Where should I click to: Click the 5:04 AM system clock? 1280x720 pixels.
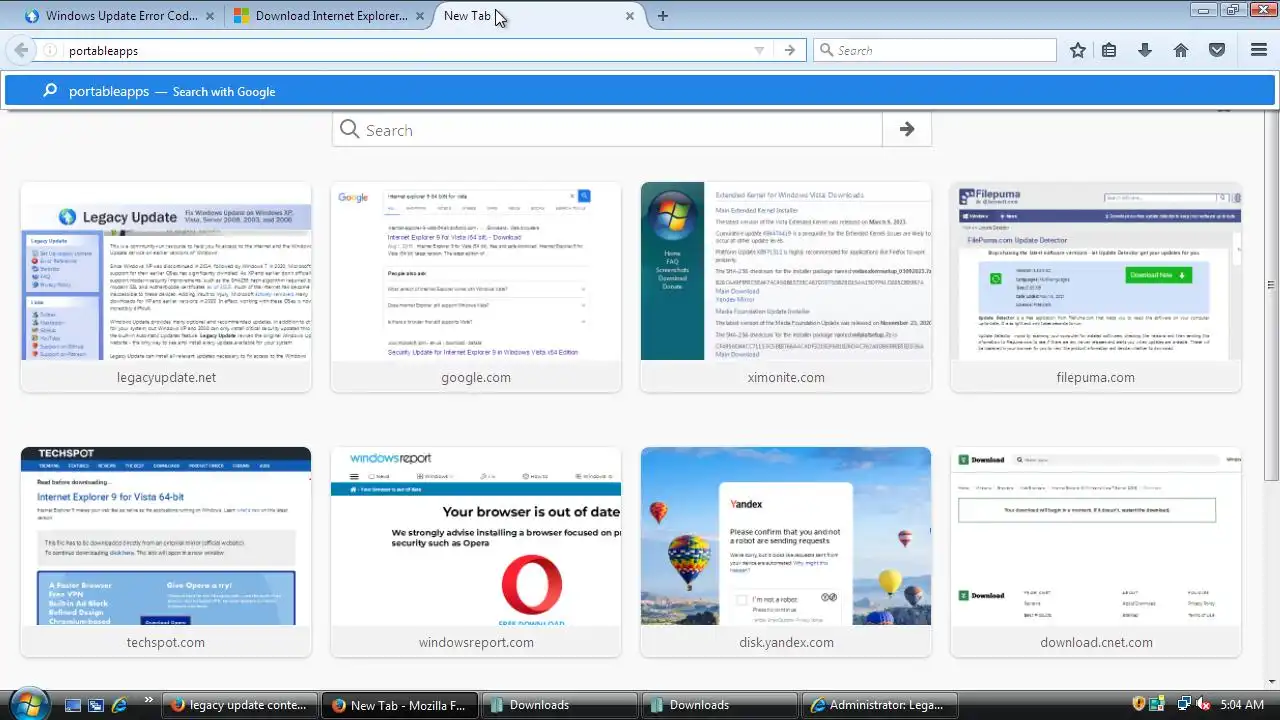coord(1243,705)
